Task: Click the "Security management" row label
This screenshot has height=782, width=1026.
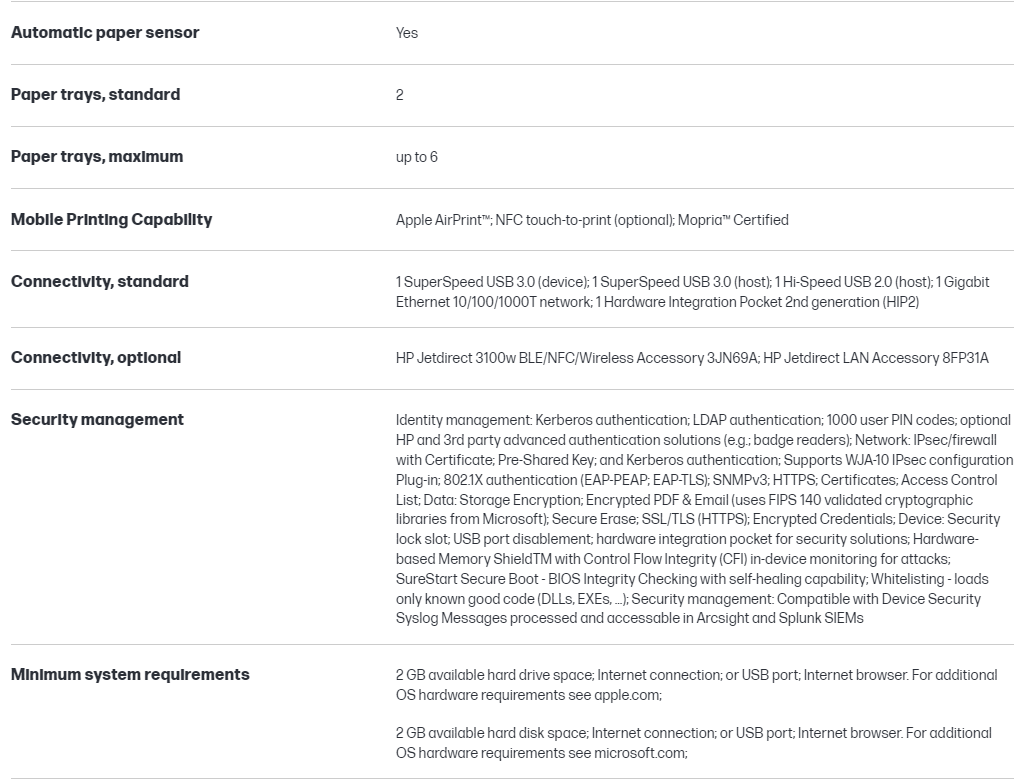Action: point(97,420)
